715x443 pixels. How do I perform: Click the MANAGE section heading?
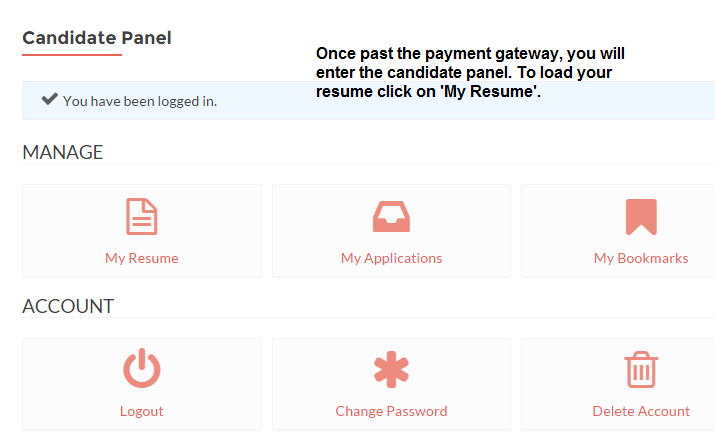coord(63,152)
